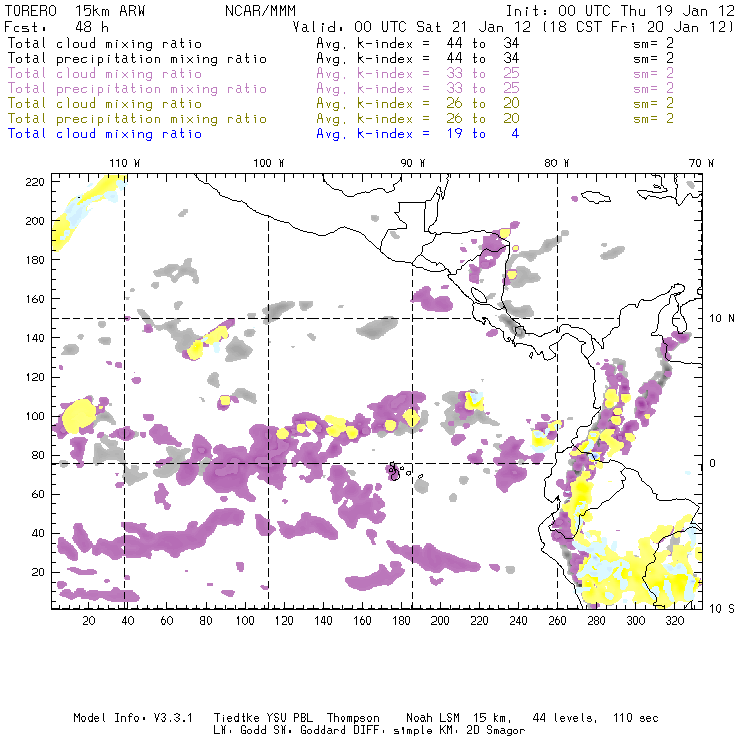Viewport: 740px width, 740px height.
Task: Select olive "Total precipitation mixing ratio" legend label
Action: tap(137, 118)
